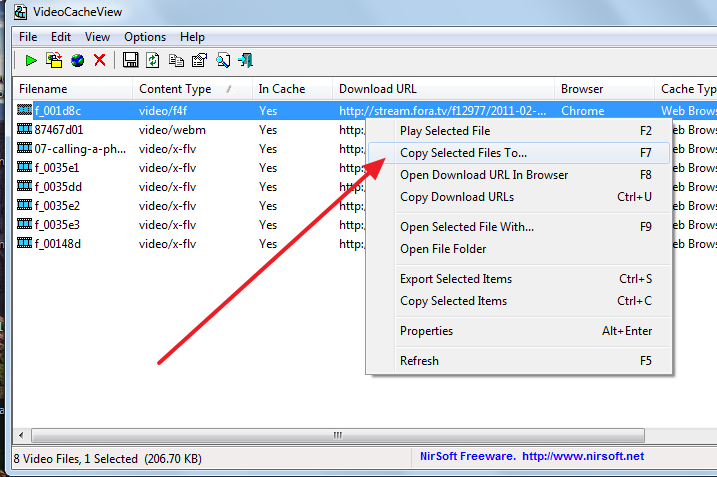Choose Copy Selected Items menu entry
This screenshot has width=717, height=477.
tap(519, 301)
